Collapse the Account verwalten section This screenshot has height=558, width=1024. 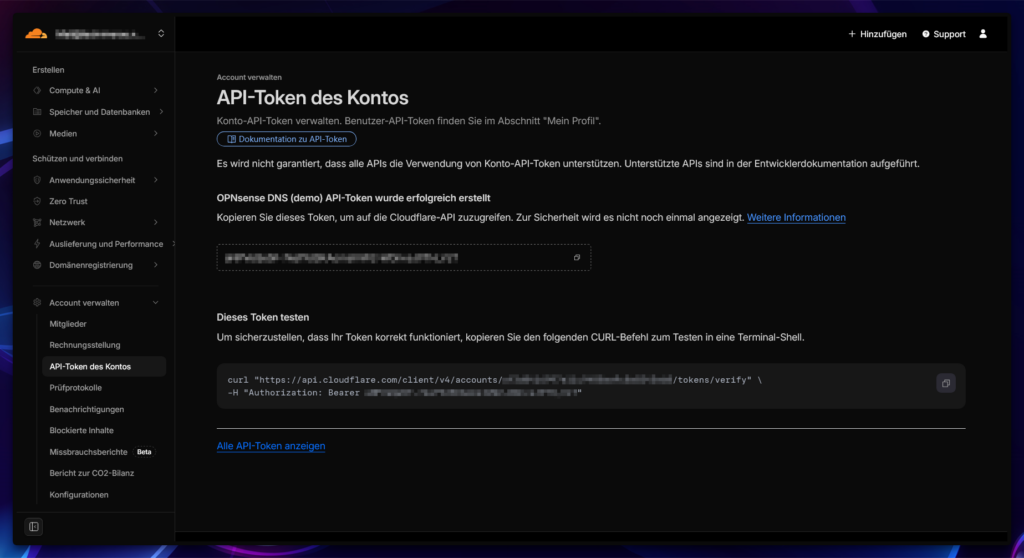tap(155, 303)
